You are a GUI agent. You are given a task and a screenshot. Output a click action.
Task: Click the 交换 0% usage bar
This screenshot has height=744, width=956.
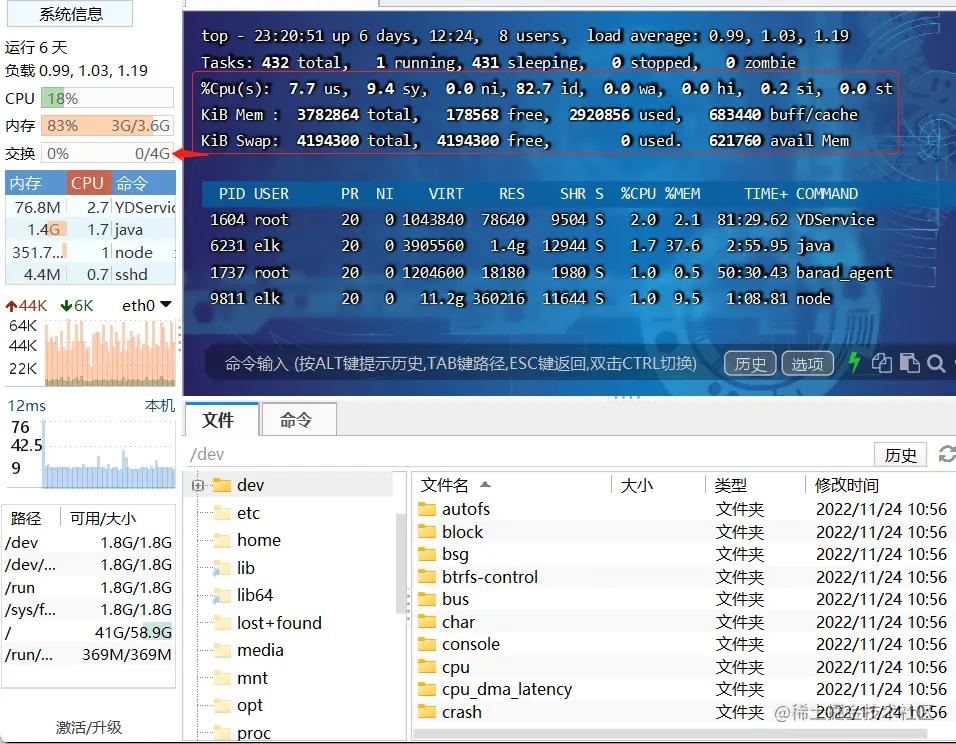[107, 153]
